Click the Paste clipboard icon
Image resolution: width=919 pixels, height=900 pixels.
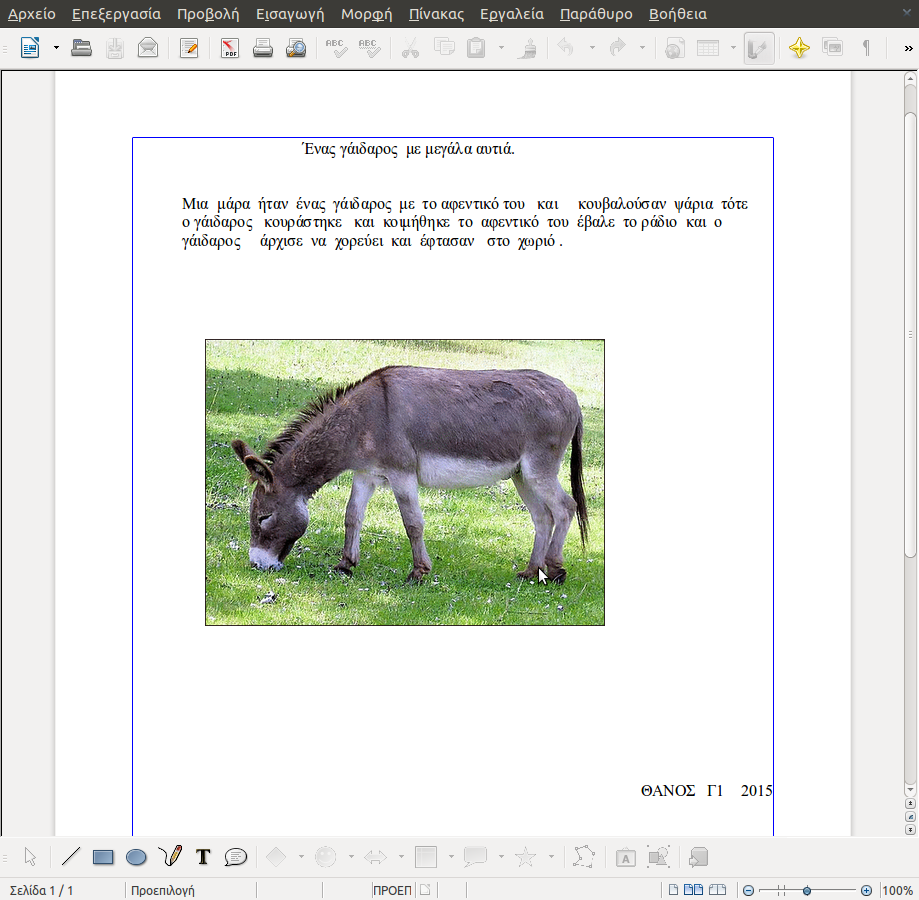coord(476,47)
